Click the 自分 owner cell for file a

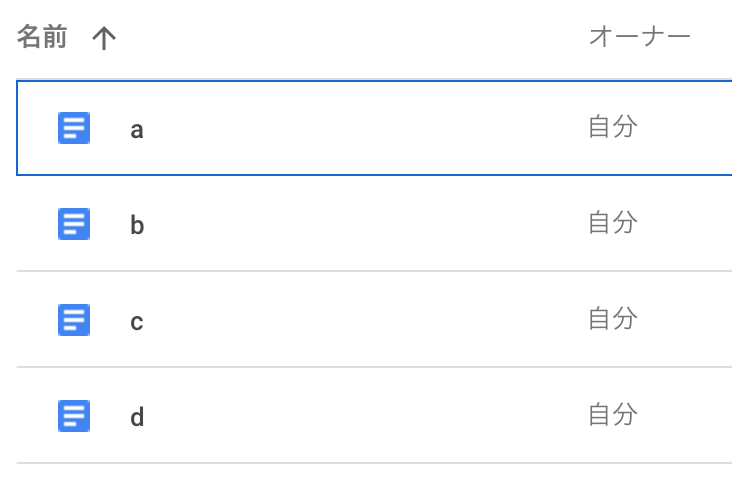tap(612, 127)
